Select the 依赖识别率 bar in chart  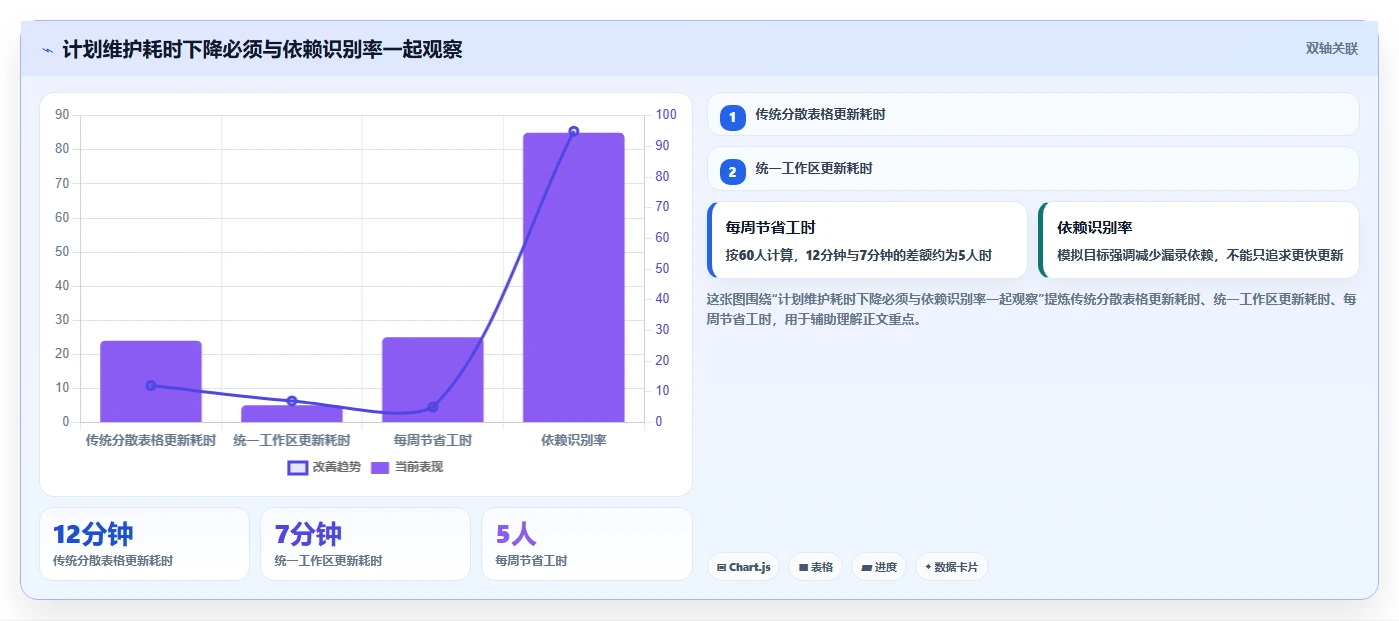tap(574, 277)
